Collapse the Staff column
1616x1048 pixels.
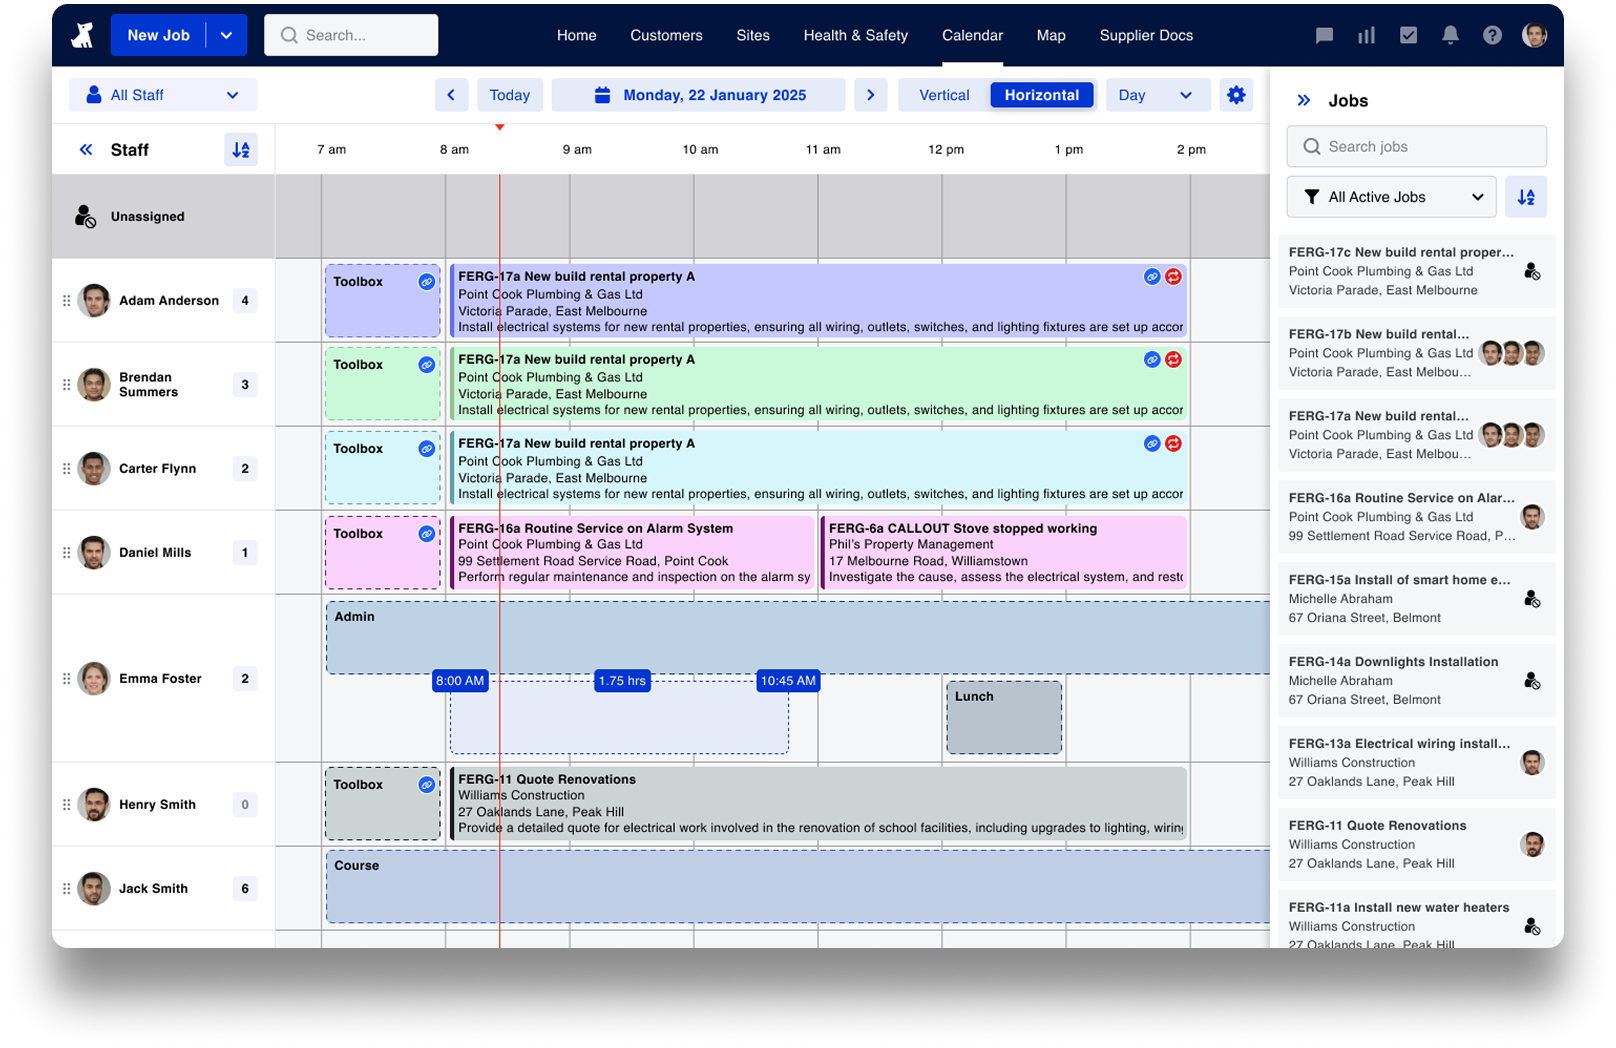(86, 150)
